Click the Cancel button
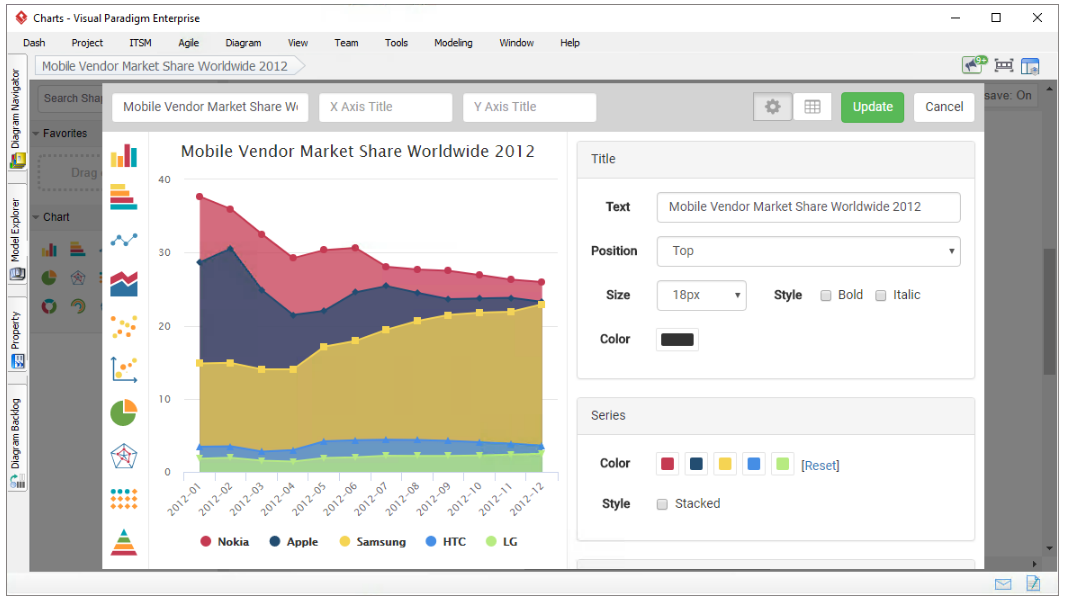The height and width of the screenshot is (605, 1066). [x=944, y=107]
